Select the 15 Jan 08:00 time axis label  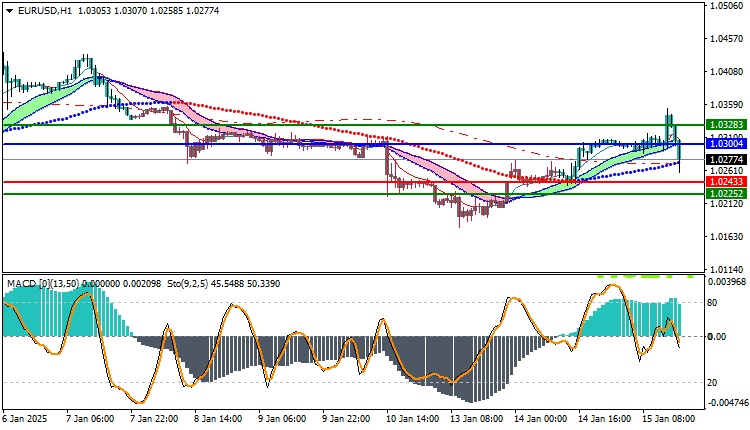click(668, 419)
